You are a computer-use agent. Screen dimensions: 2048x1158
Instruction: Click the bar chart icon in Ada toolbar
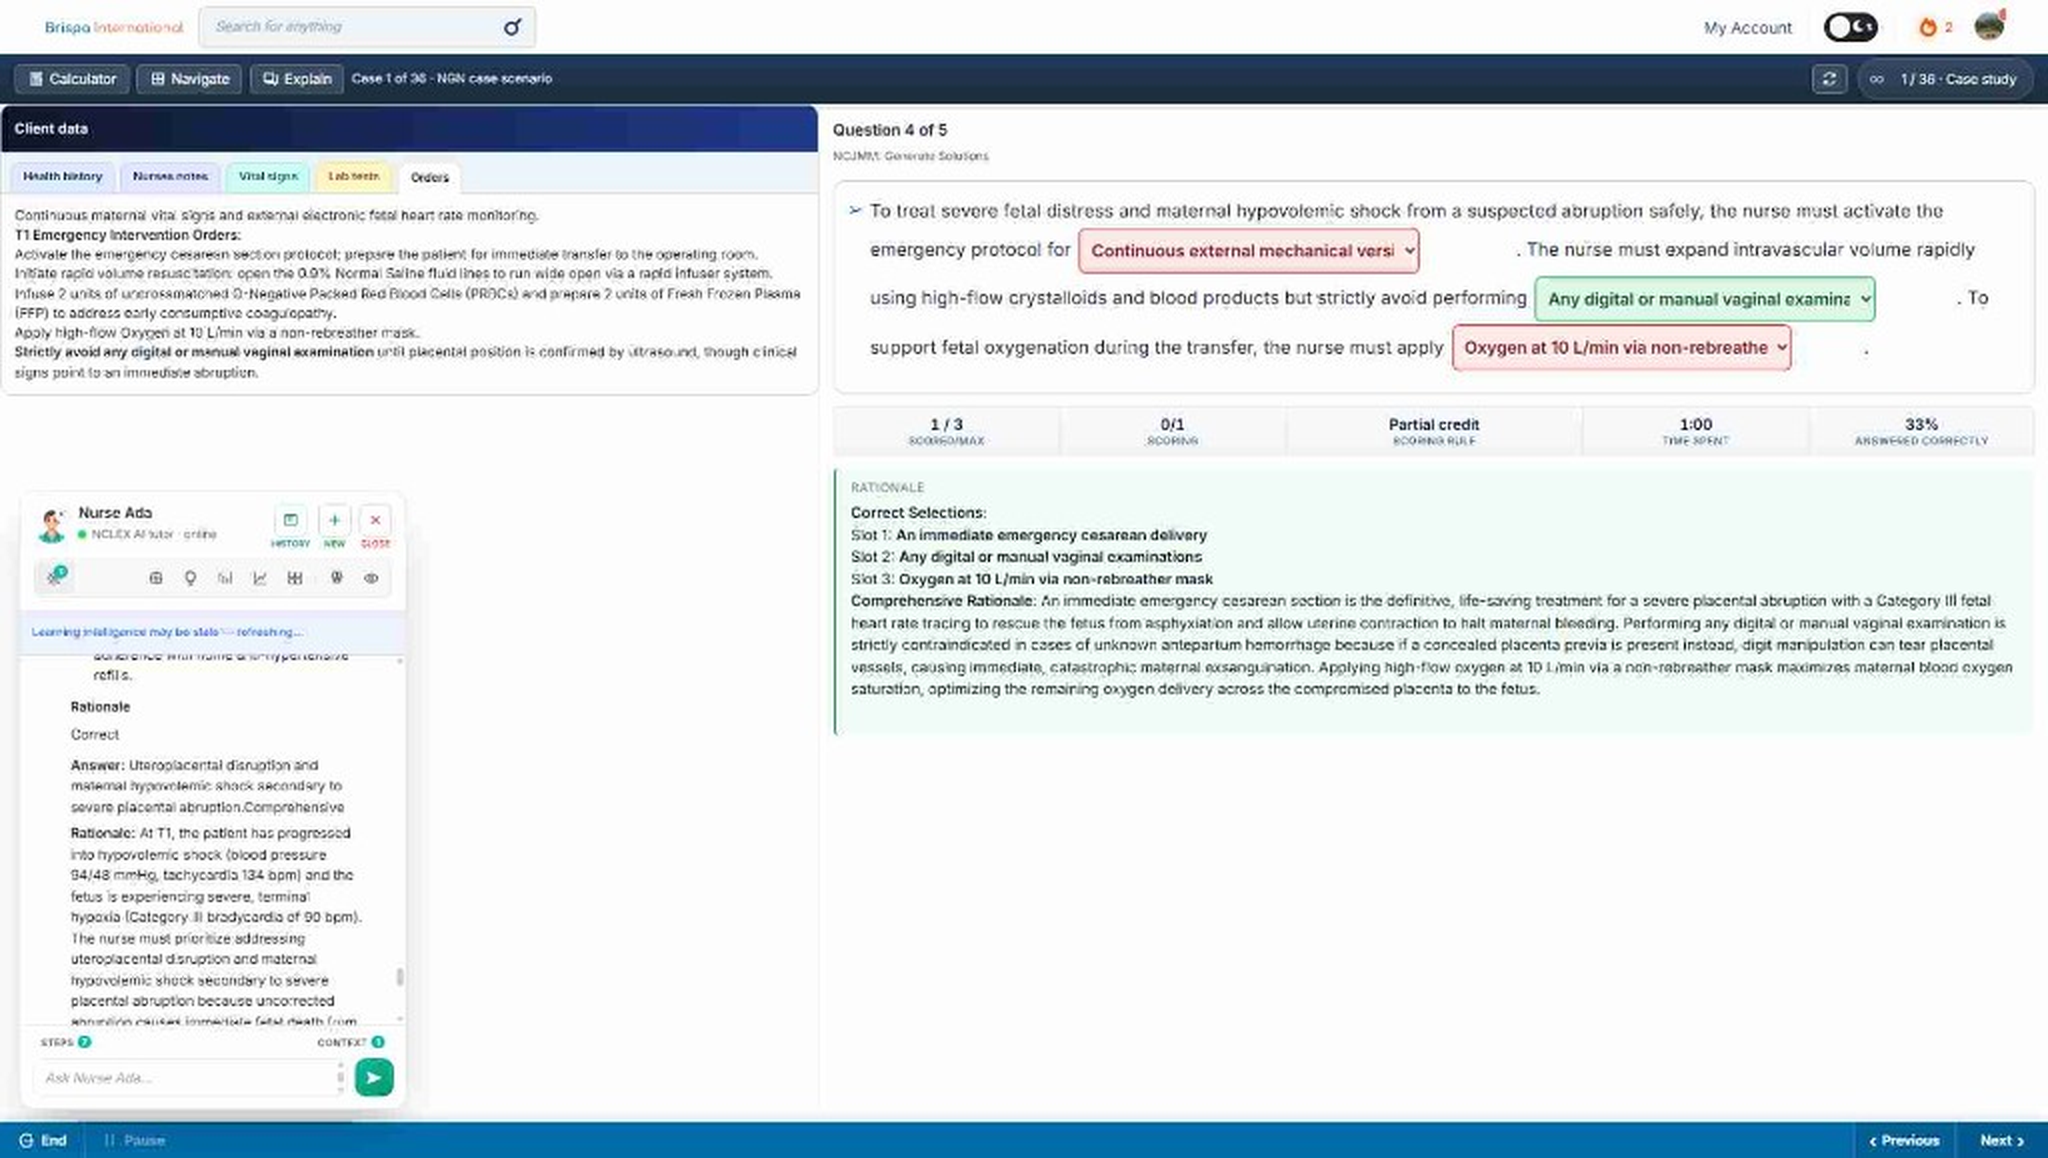click(x=225, y=578)
